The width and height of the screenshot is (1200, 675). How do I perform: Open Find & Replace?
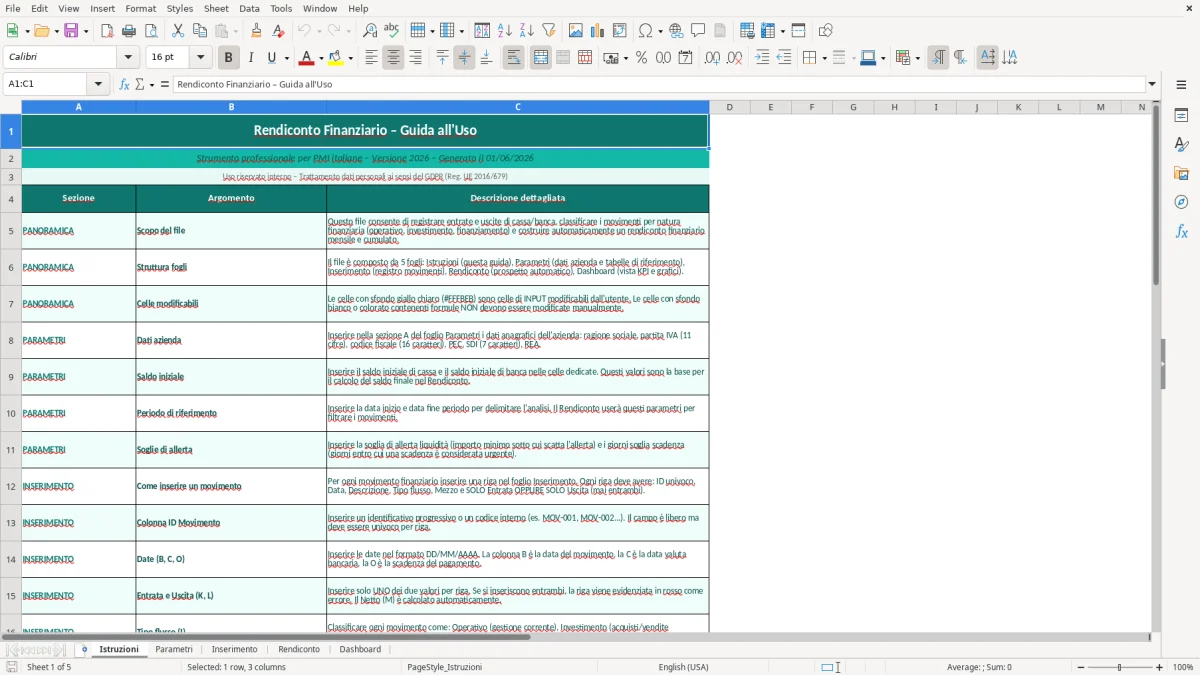tap(370, 31)
